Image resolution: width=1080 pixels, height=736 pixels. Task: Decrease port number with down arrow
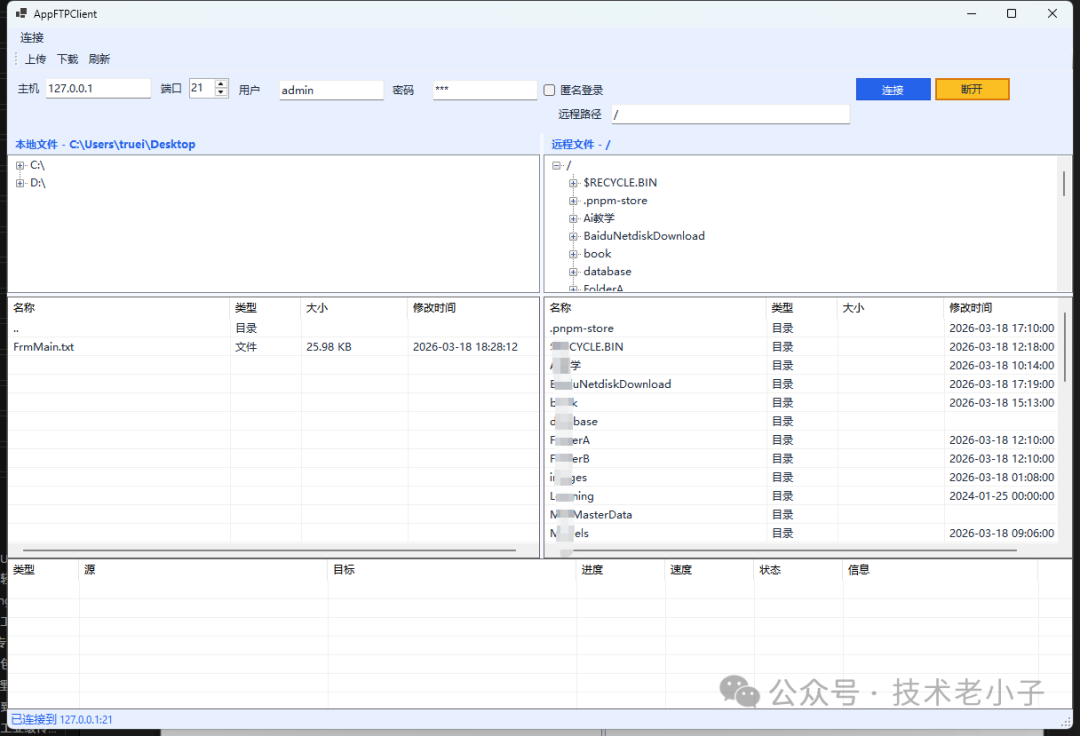click(x=221, y=93)
